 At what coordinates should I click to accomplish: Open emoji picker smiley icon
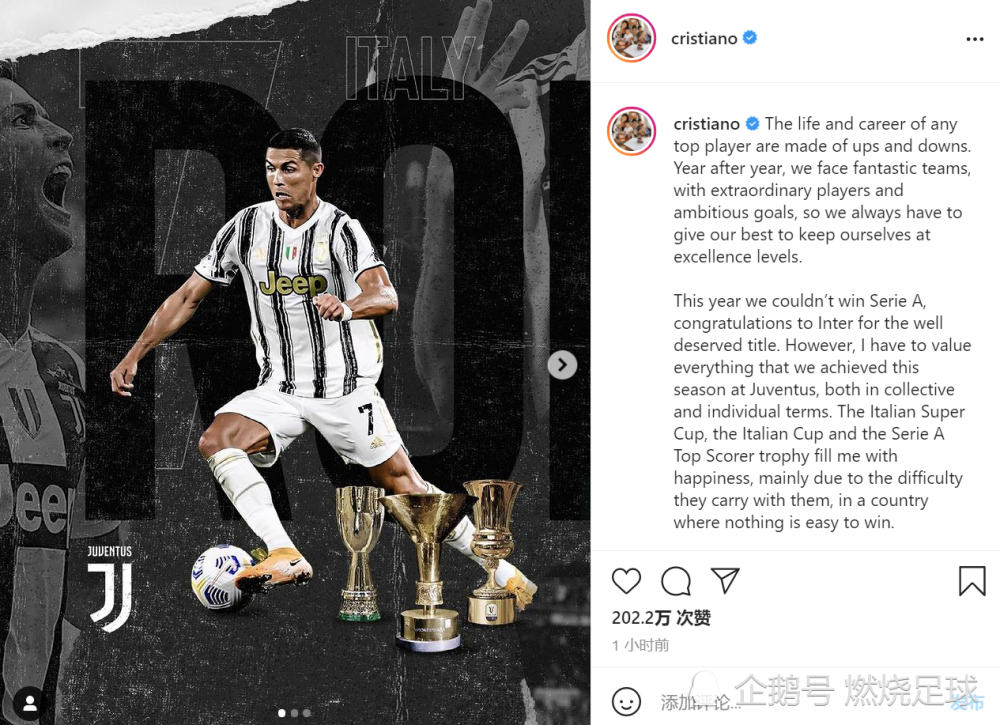point(626,701)
